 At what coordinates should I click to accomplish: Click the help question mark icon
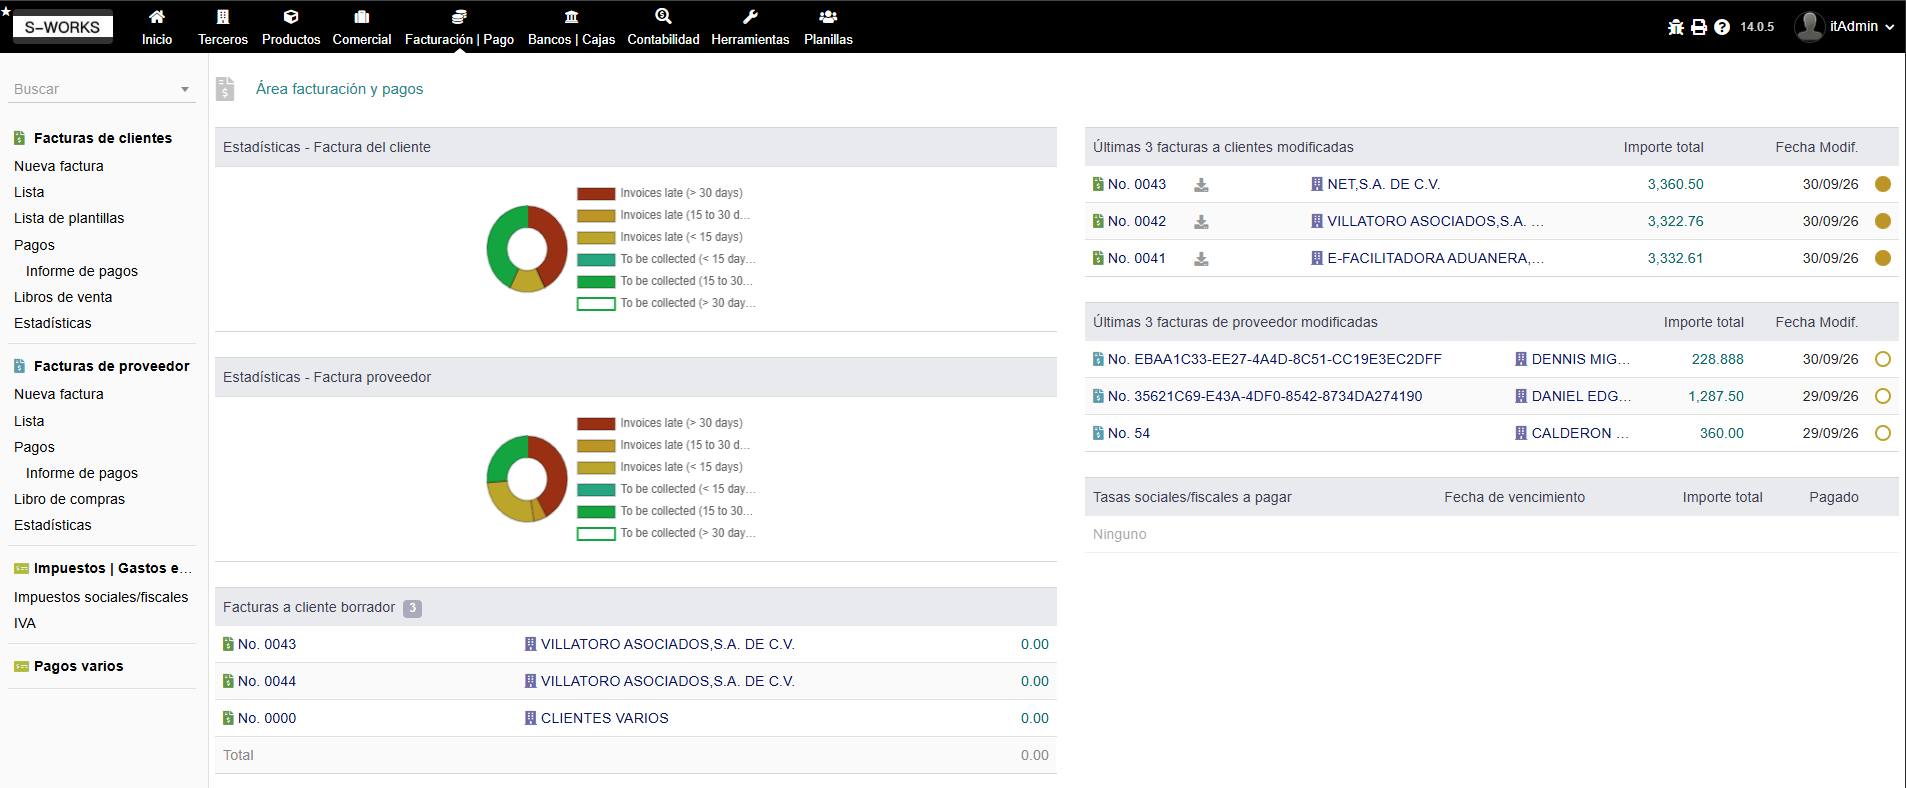(1722, 27)
